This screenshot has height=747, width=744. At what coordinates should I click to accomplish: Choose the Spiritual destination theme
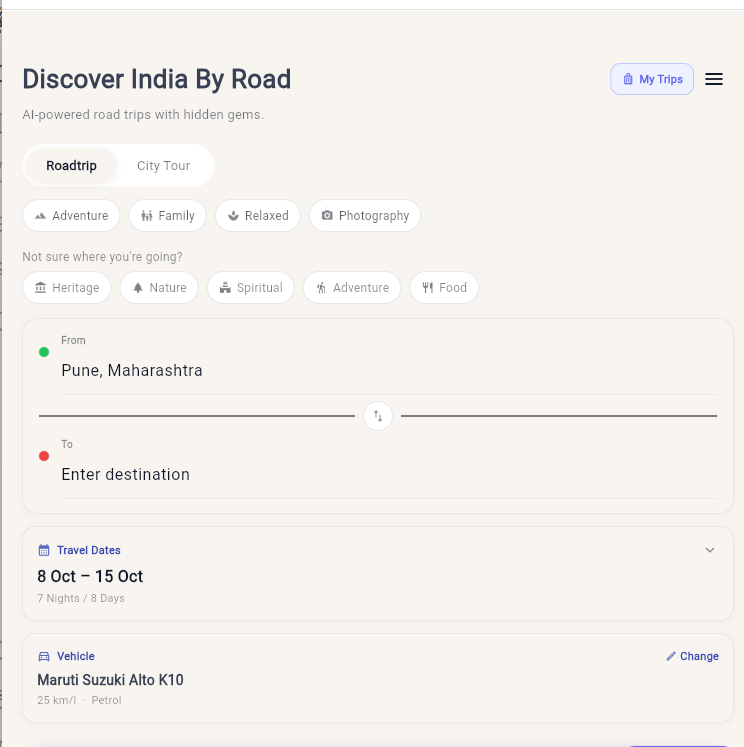pos(251,288)
